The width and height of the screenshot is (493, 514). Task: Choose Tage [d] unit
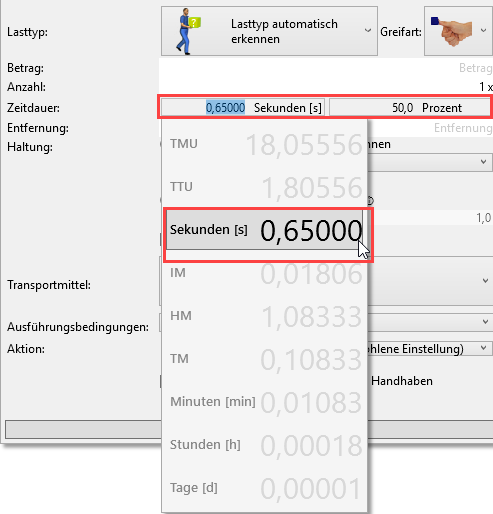pos(264,488)
